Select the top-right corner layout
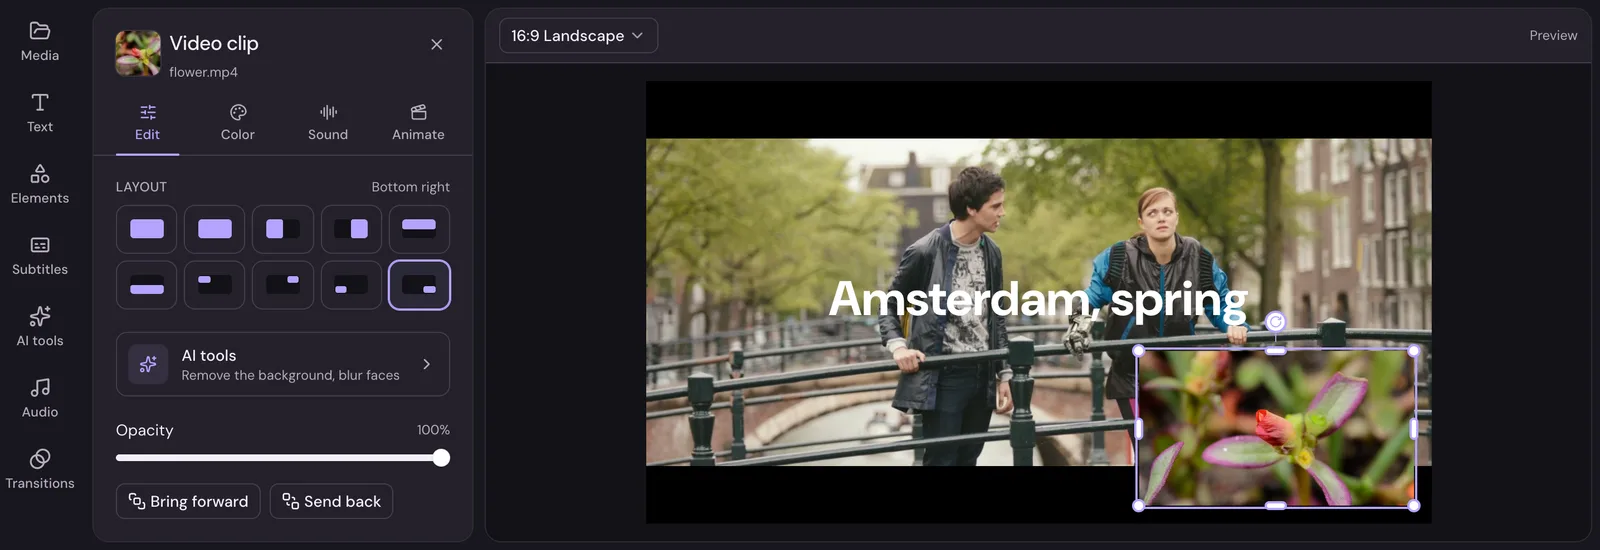Viewport: 1600px width, 550px height. [283, 285]
